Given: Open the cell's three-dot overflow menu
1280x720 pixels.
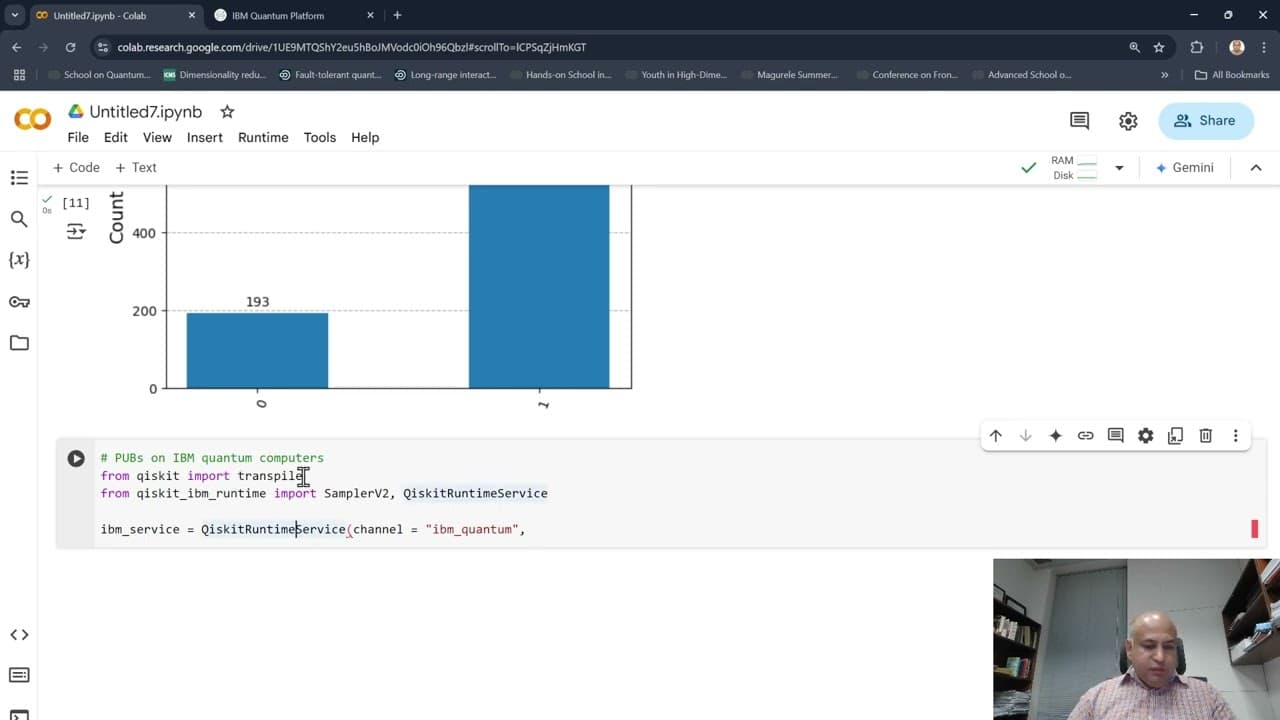Looking at the screenshot, I should coord(1236,435).
